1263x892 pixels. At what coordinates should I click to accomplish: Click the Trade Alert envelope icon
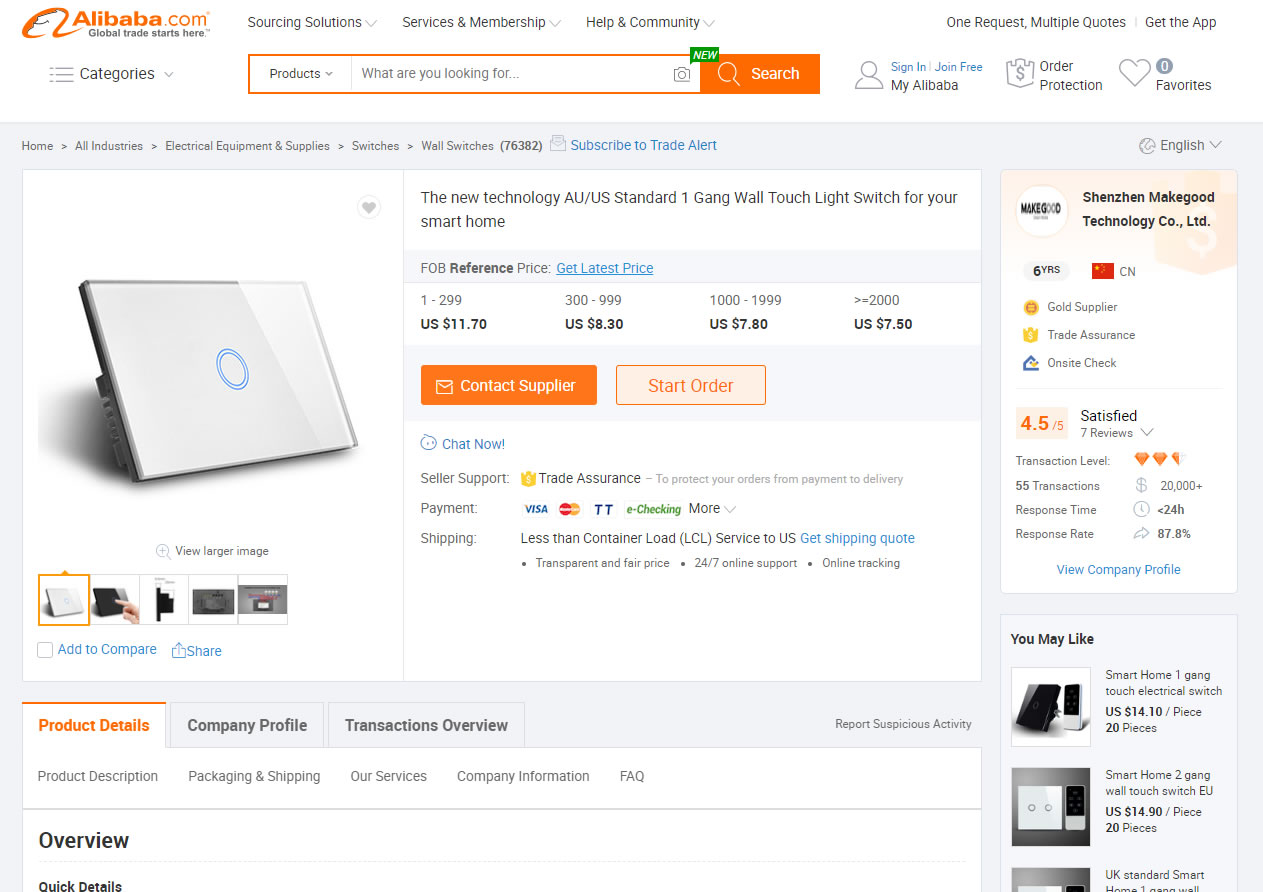[558, 144]
